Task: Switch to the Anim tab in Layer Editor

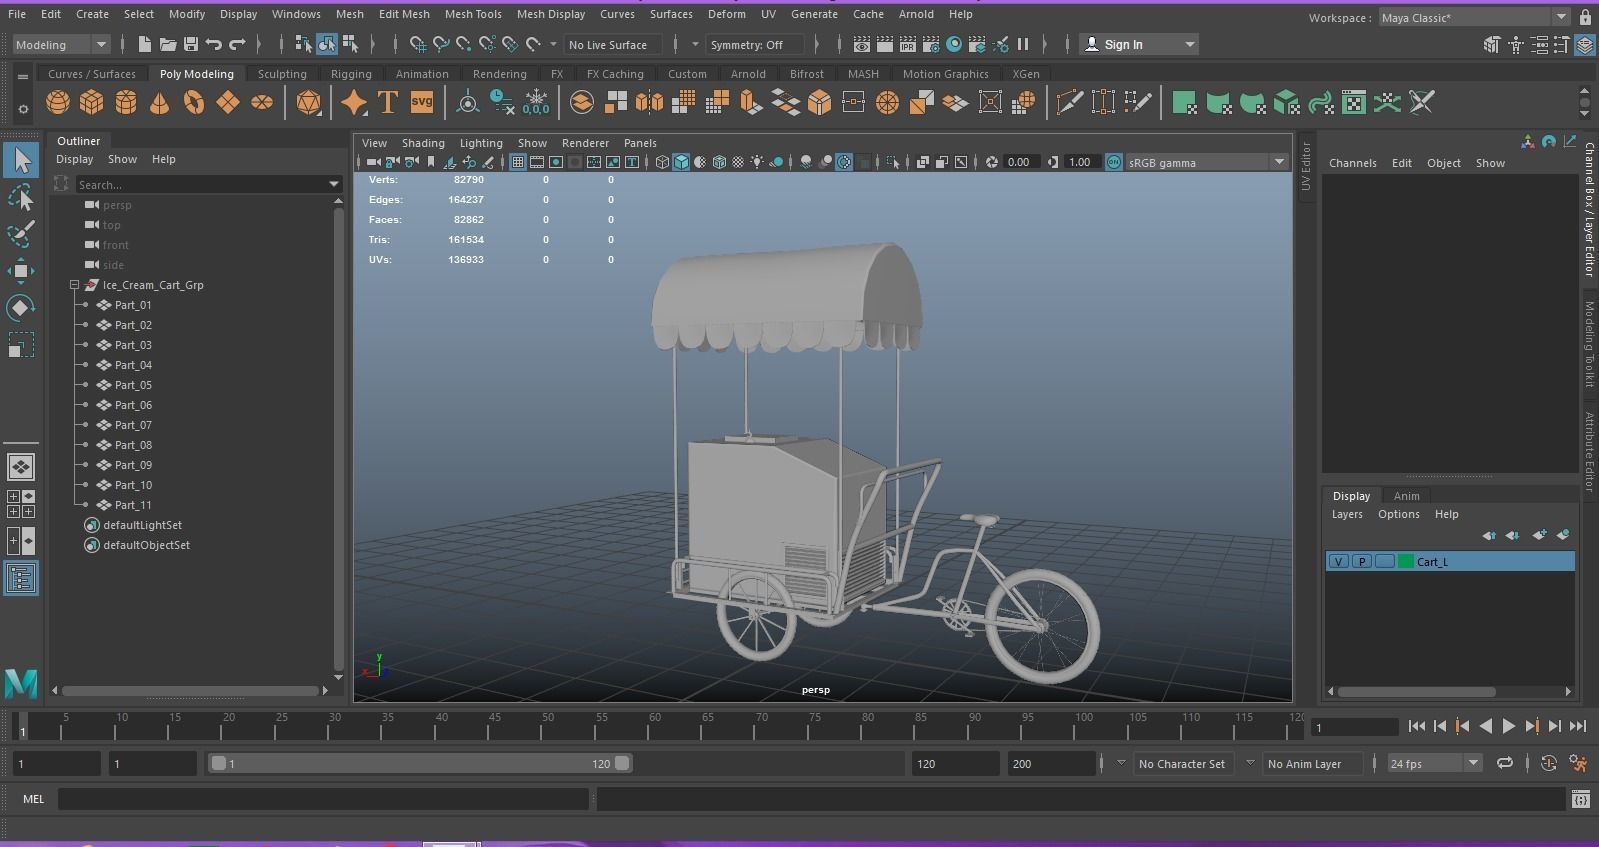Action: coord(1407,496)
